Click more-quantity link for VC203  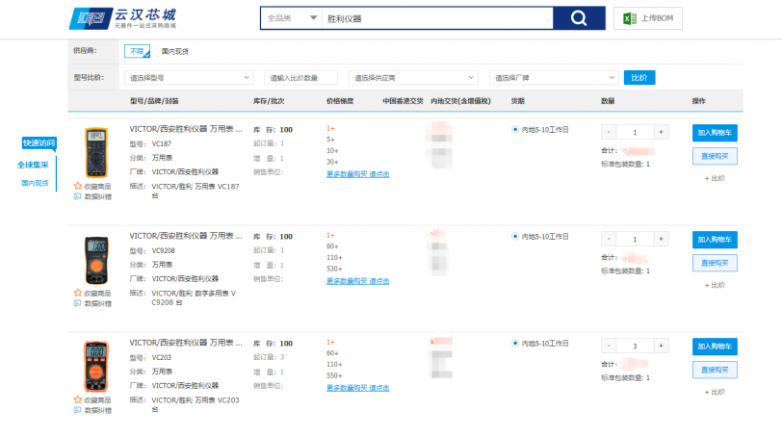tap(358, 388)
